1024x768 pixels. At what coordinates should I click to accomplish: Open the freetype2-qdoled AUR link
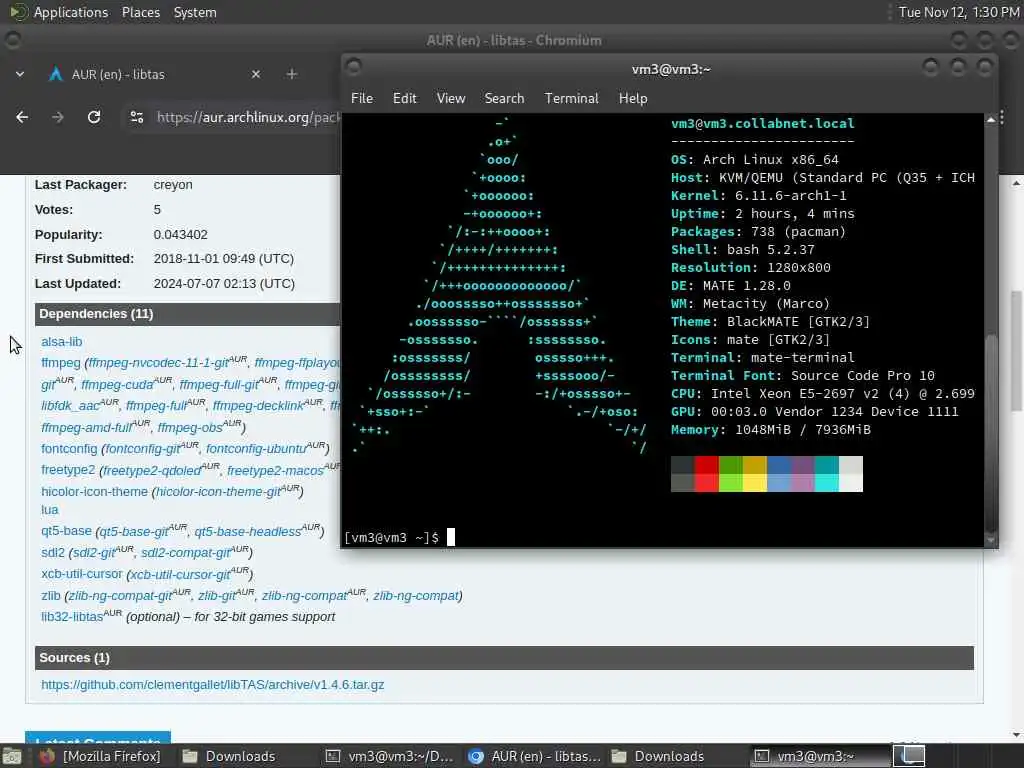(x=152, y=470)
